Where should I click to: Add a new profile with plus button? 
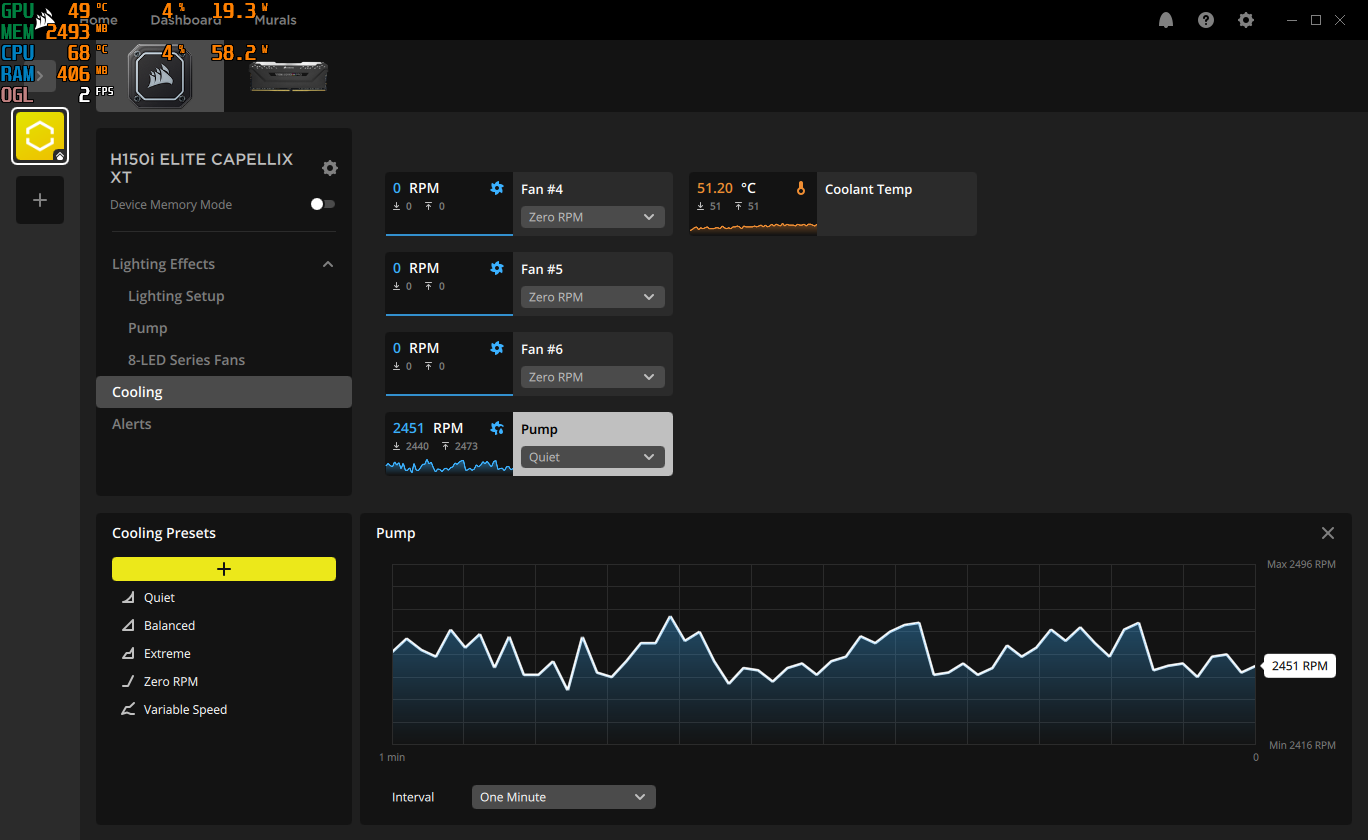click(x=40, y=200)
